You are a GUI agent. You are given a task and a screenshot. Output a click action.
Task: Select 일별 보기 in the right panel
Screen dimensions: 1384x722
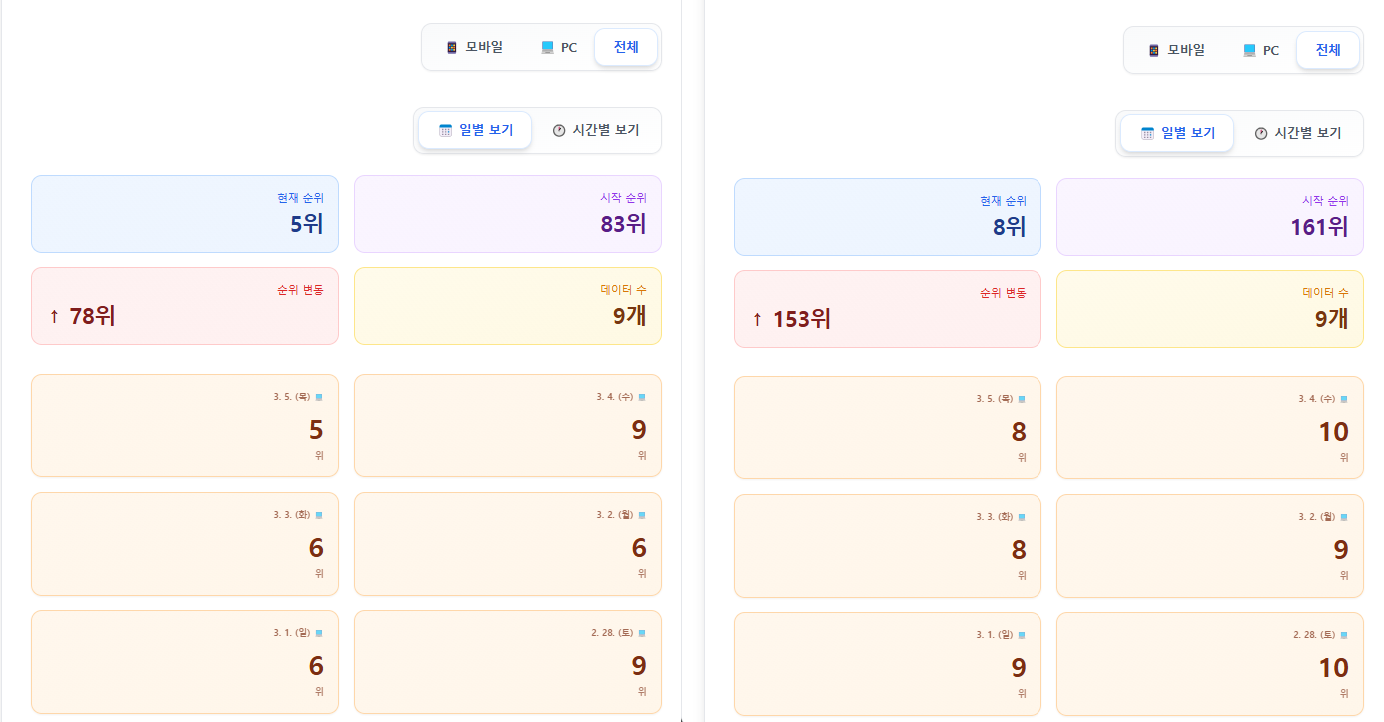[1177, 133]
